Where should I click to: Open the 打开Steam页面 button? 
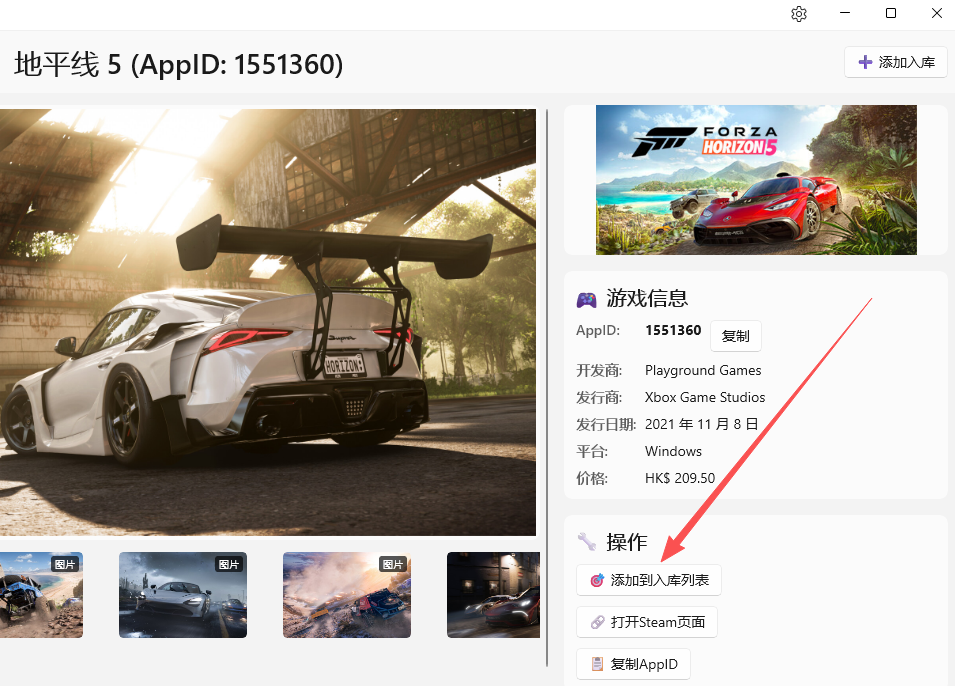(x=647, y=622)
